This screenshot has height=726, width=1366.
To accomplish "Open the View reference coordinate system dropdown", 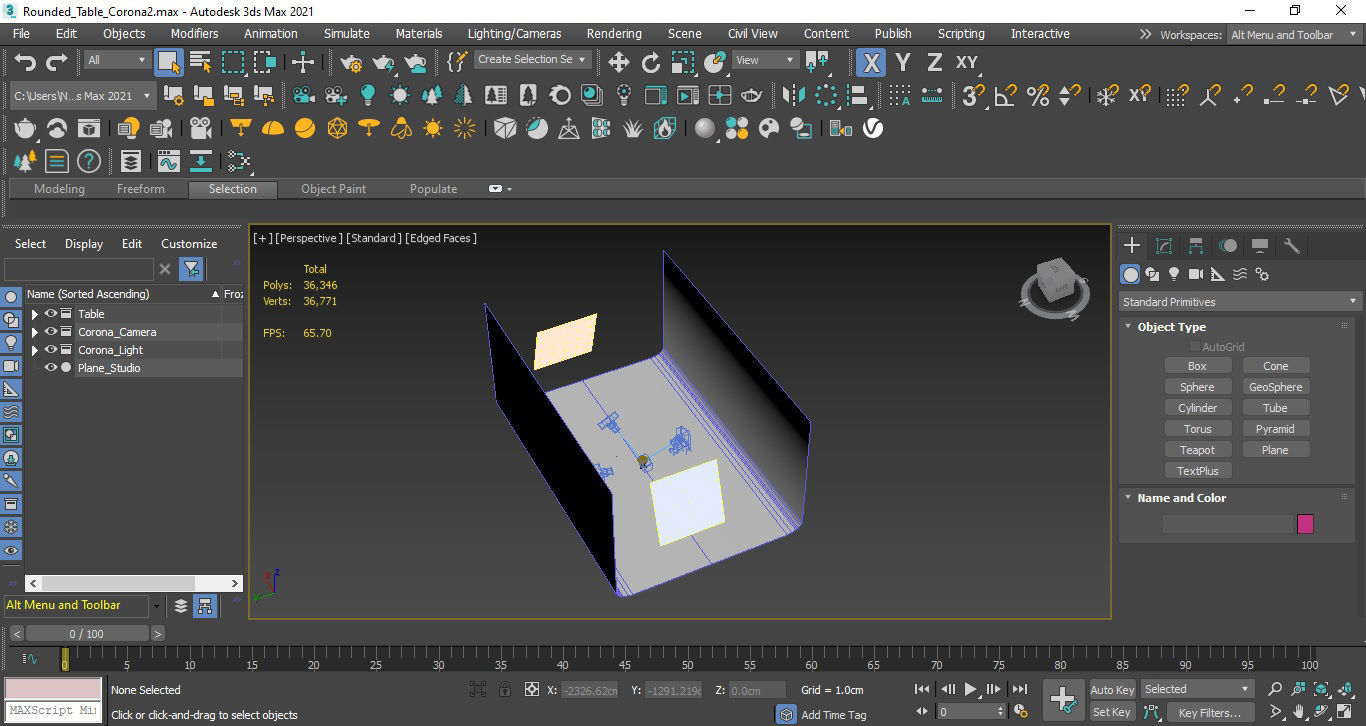I will click(765, 60).
